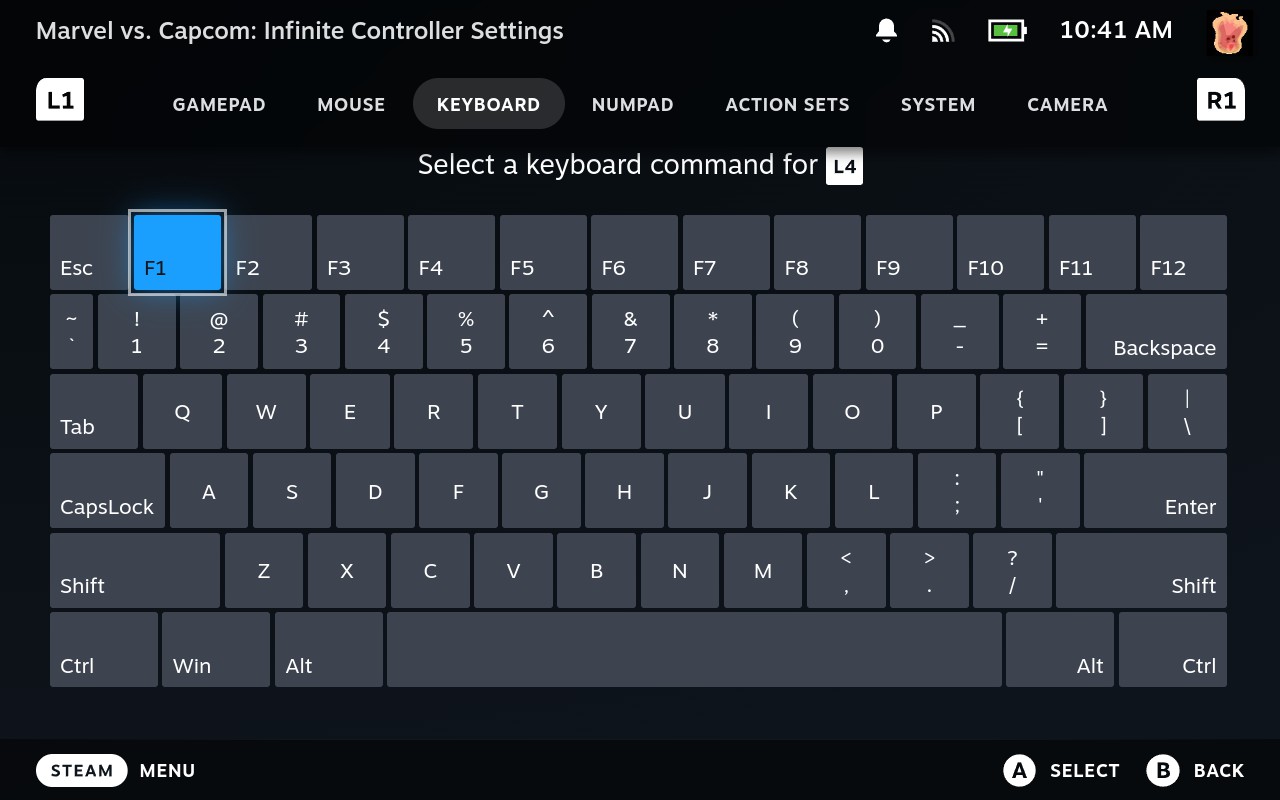Select the space bar key
The image size is (1280, 800).
click(694, 650)
